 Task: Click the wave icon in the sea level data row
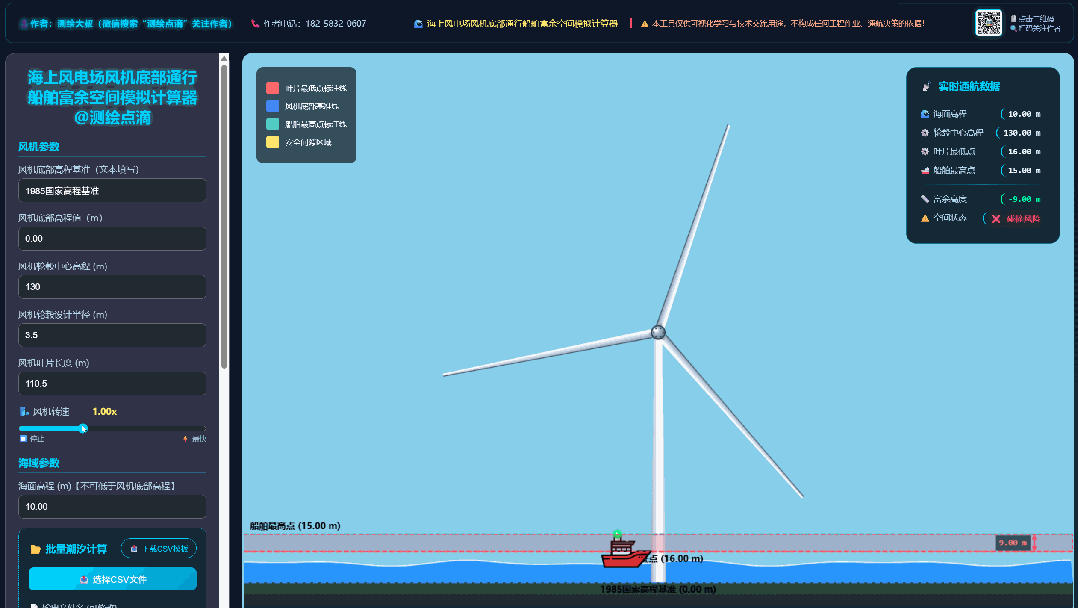(x=925, y=114)
